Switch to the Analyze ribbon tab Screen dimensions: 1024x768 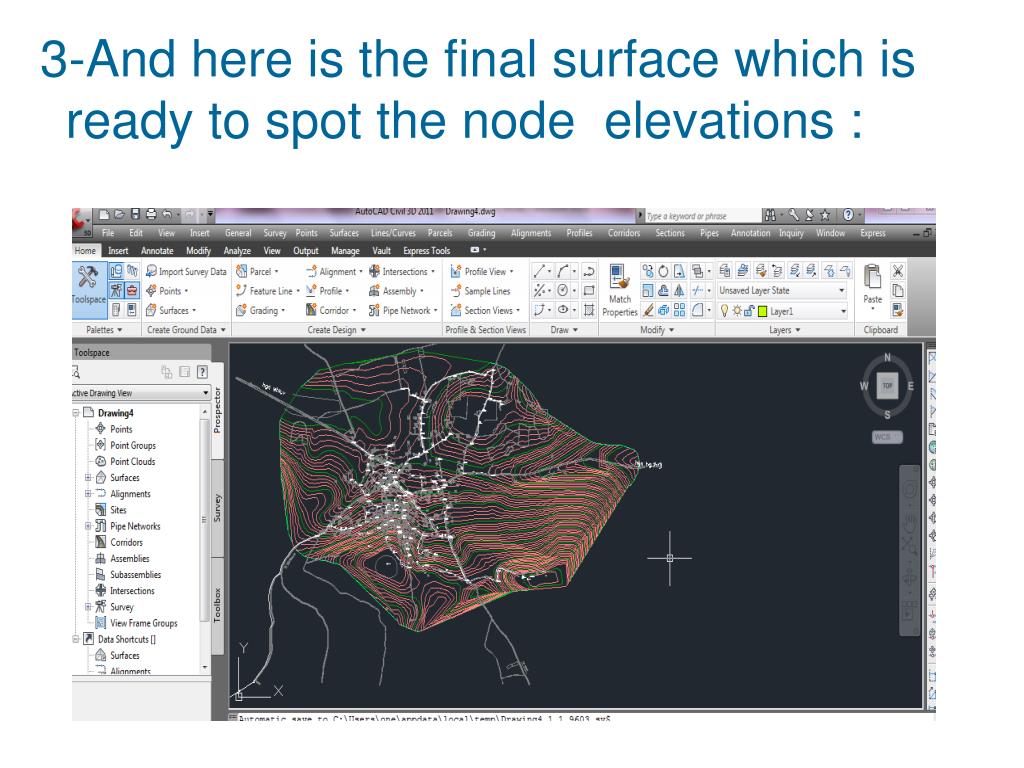coord(236,251)
